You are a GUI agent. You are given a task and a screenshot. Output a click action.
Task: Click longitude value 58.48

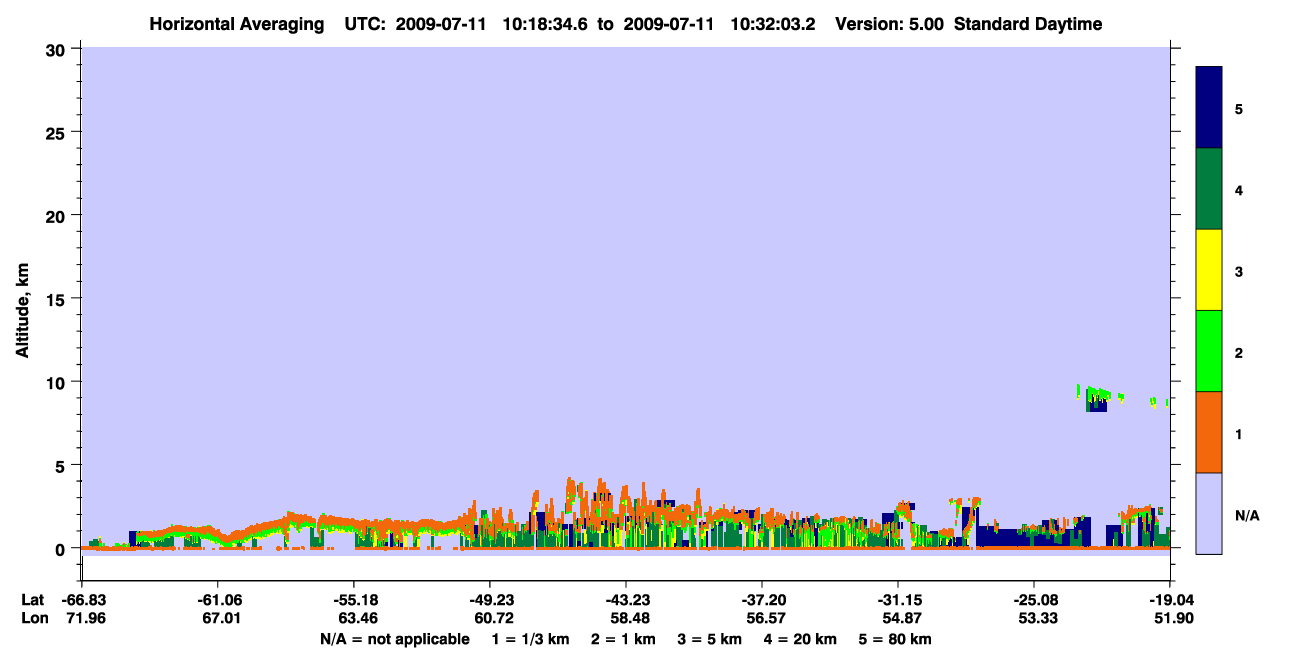pos(628,618)
